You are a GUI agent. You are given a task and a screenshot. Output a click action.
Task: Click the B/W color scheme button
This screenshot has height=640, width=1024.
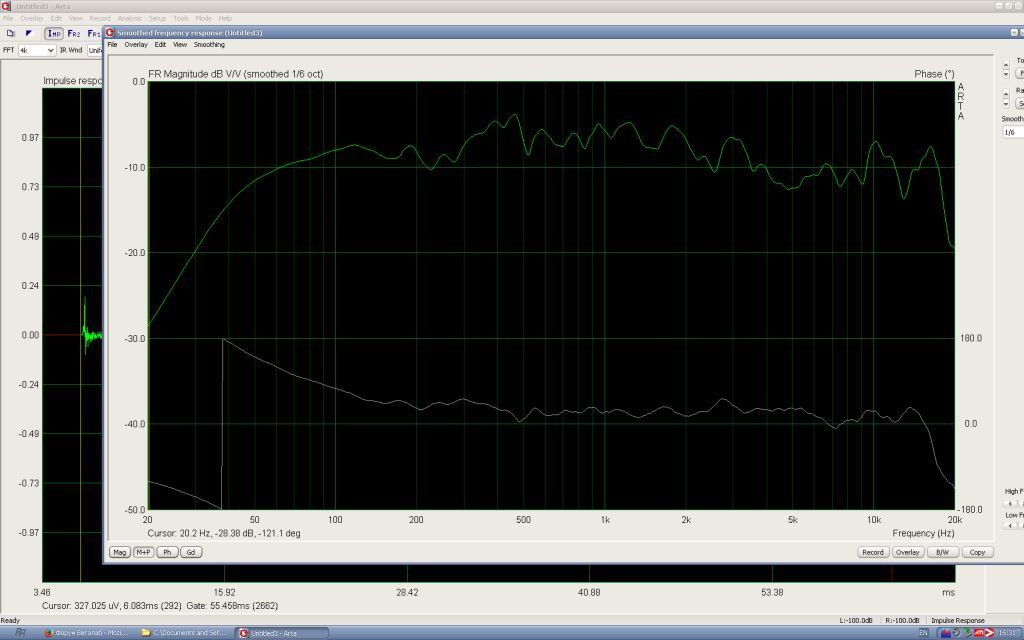(x=942, y=552)
